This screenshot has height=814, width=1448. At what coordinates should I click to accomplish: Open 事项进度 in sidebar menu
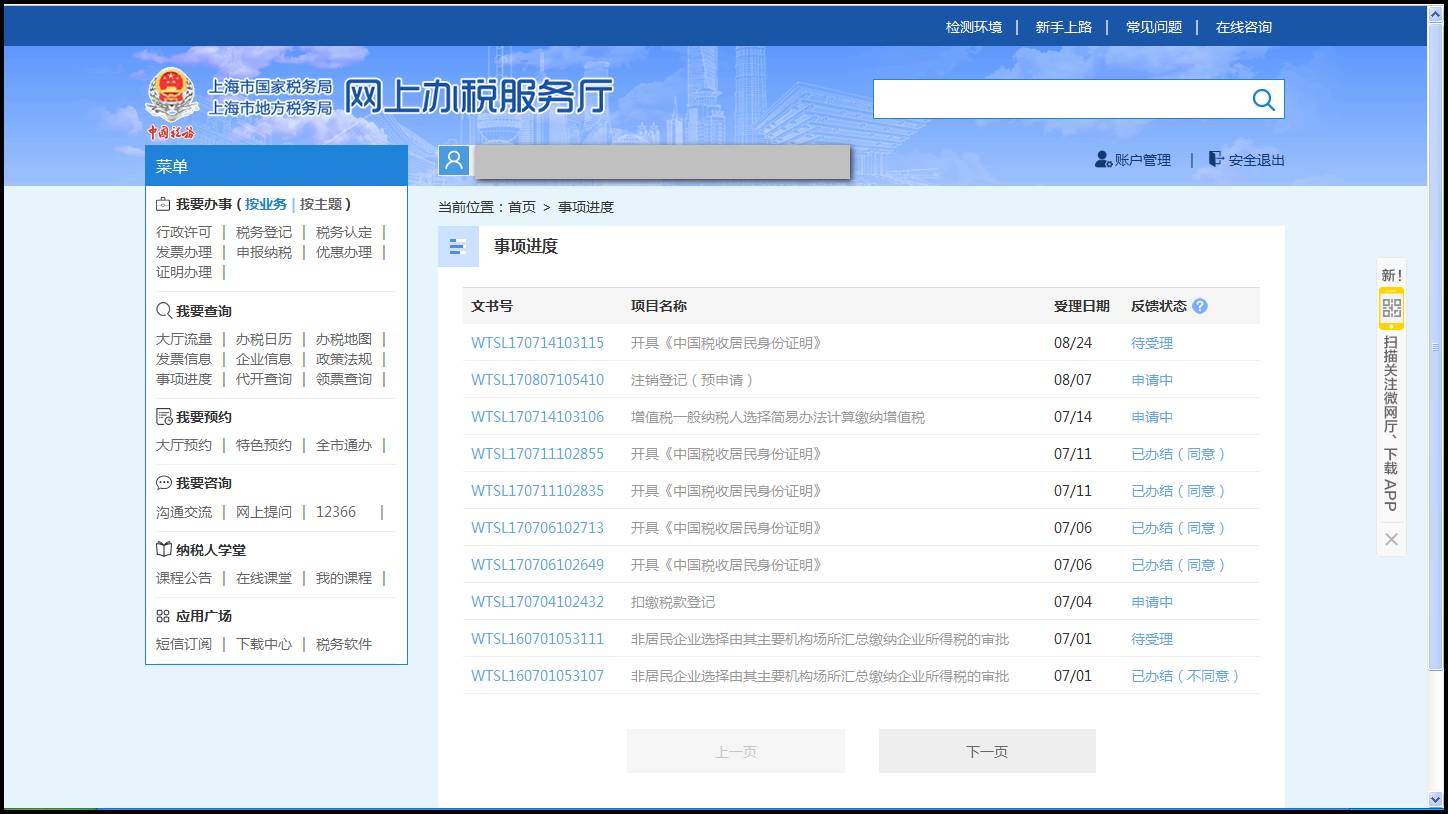point(184,379)
